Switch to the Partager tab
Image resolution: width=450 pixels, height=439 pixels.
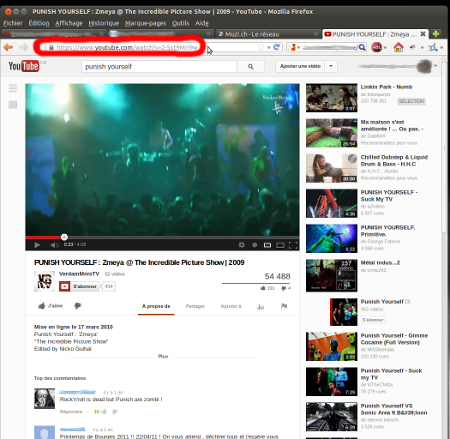[195, 306]
